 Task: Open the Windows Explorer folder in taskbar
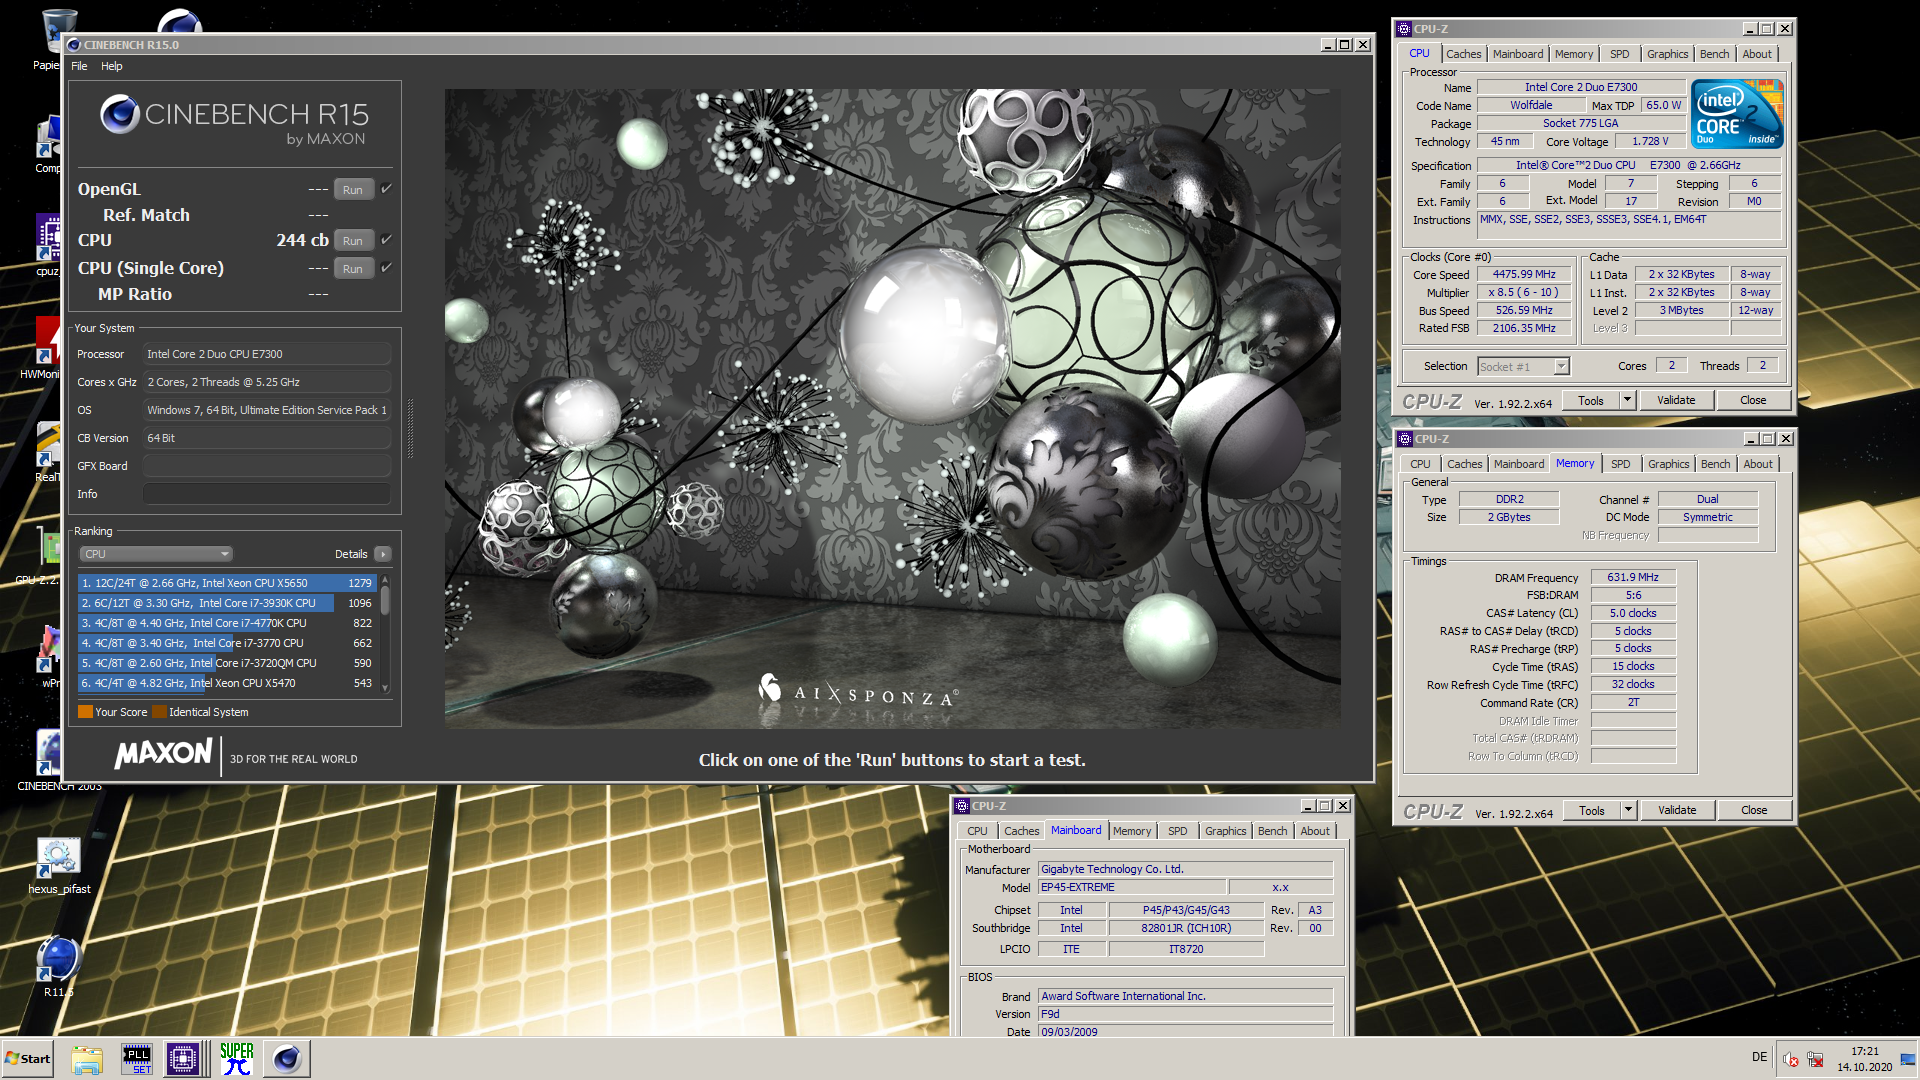(87, 1059)
